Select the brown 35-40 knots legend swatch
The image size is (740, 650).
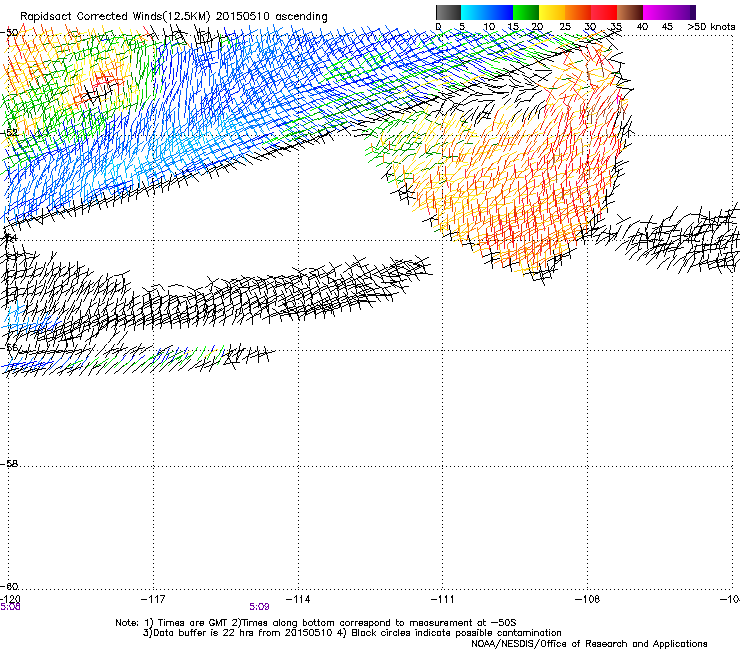coord(630,12)
